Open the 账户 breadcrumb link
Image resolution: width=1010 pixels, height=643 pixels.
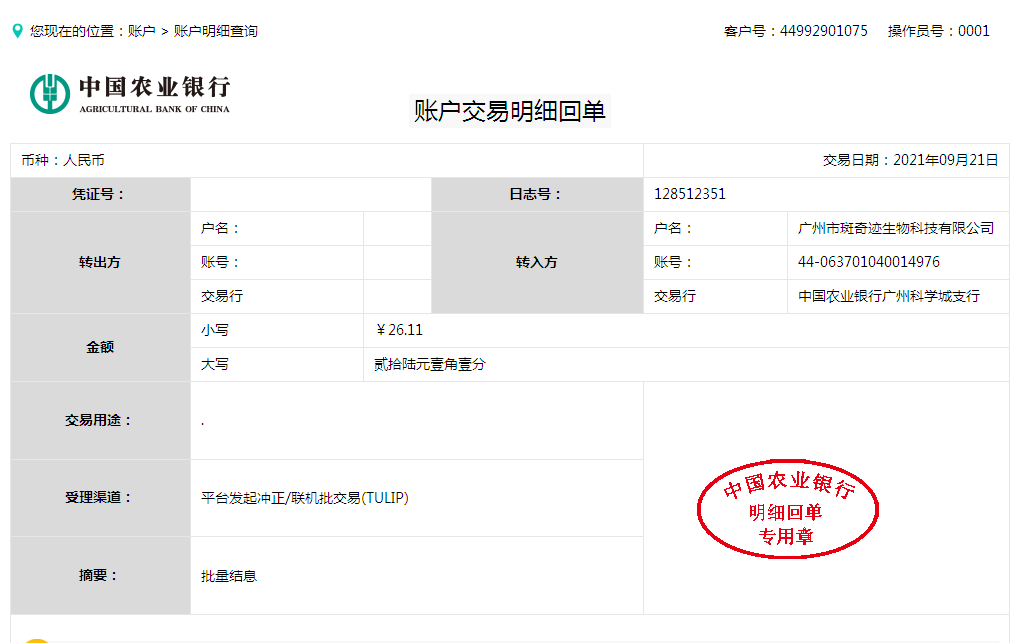click(x=142, y=31)
